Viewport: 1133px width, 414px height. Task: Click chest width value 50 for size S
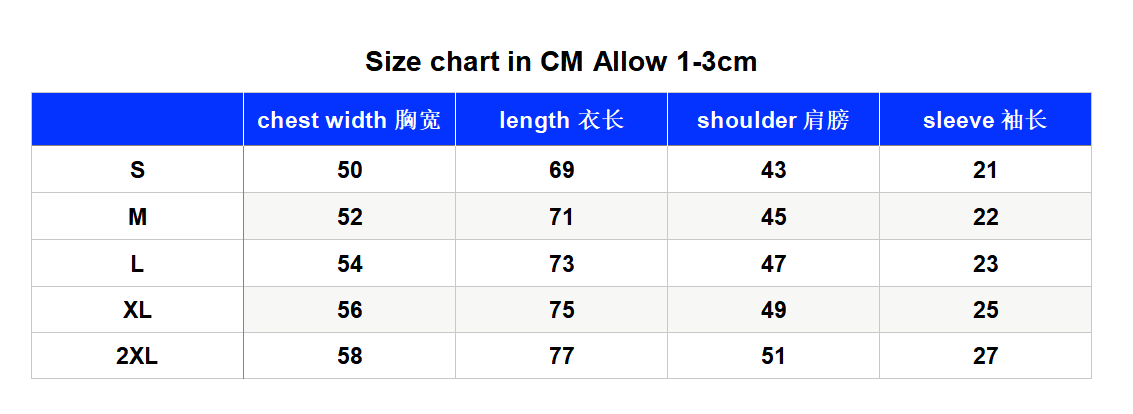click(x=350, y=170)
